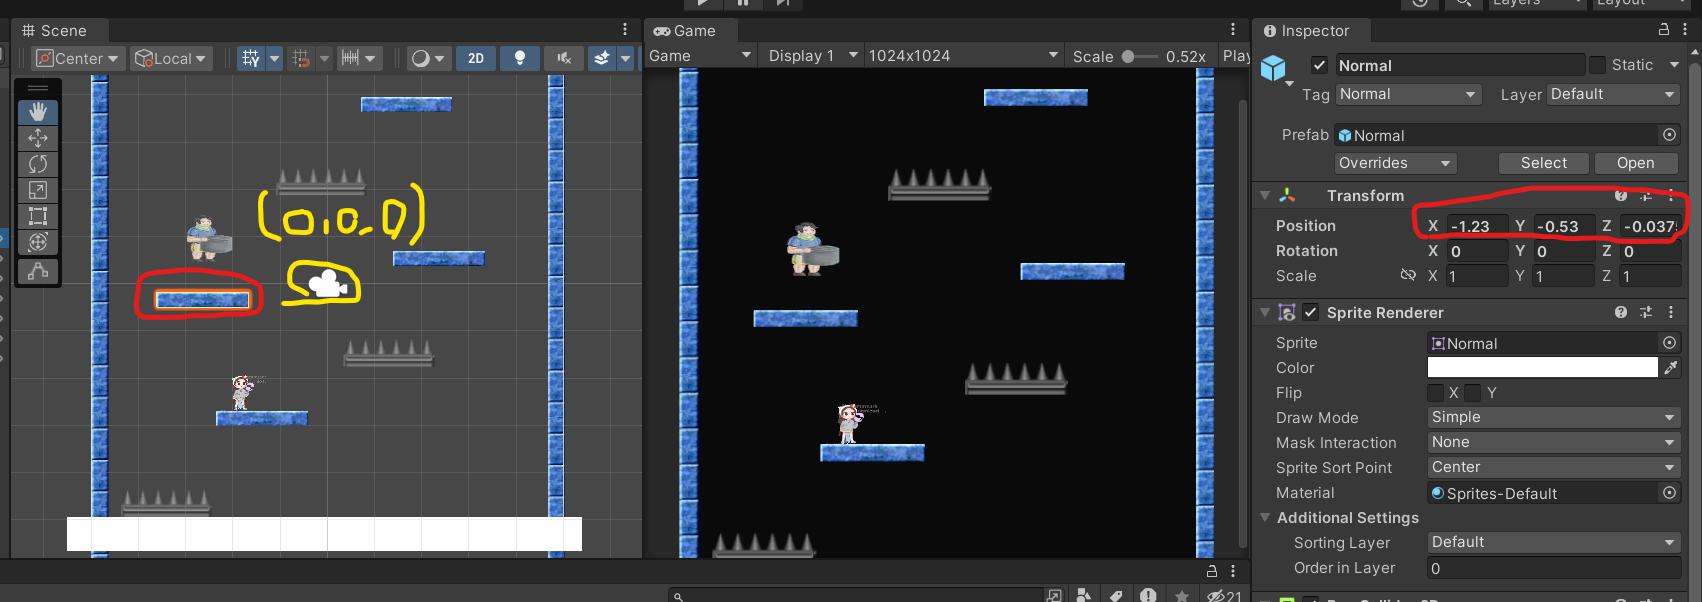This screenshot has width=1702, height=602.
Task: Toggle 2D view mode in Scene
Action: 476,58
